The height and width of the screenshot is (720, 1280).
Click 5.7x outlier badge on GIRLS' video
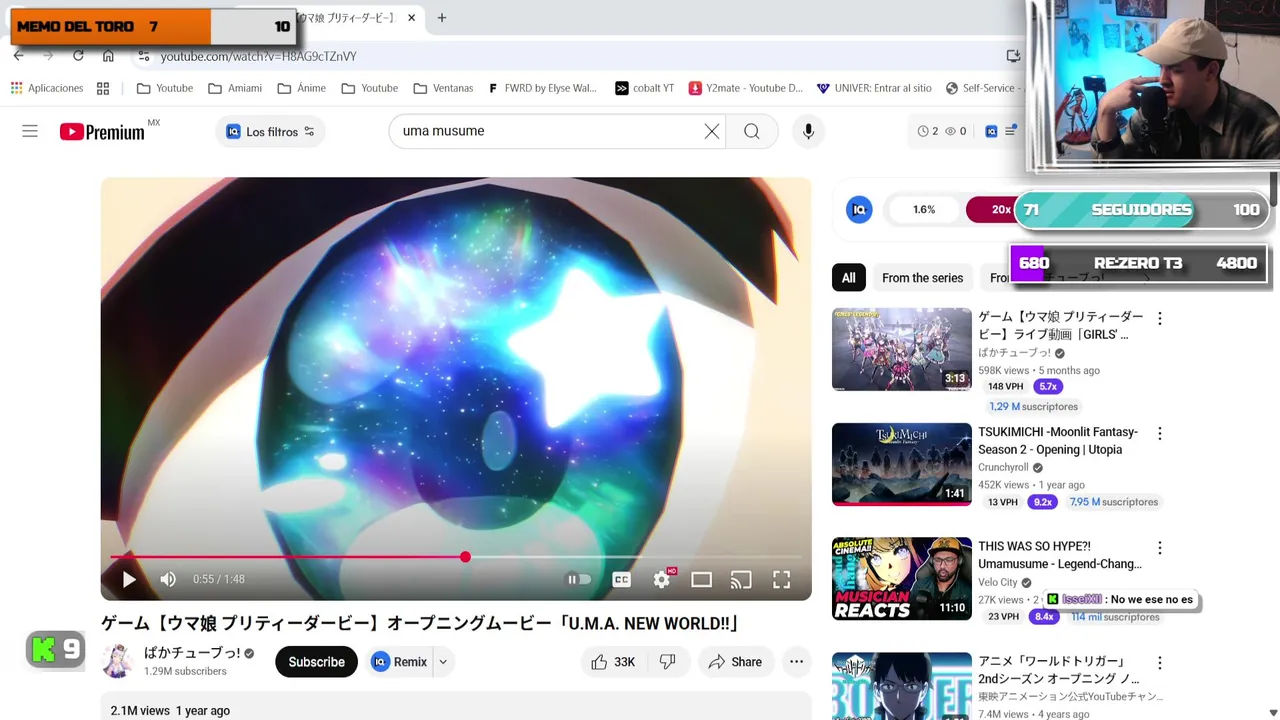coord(1048,386)
